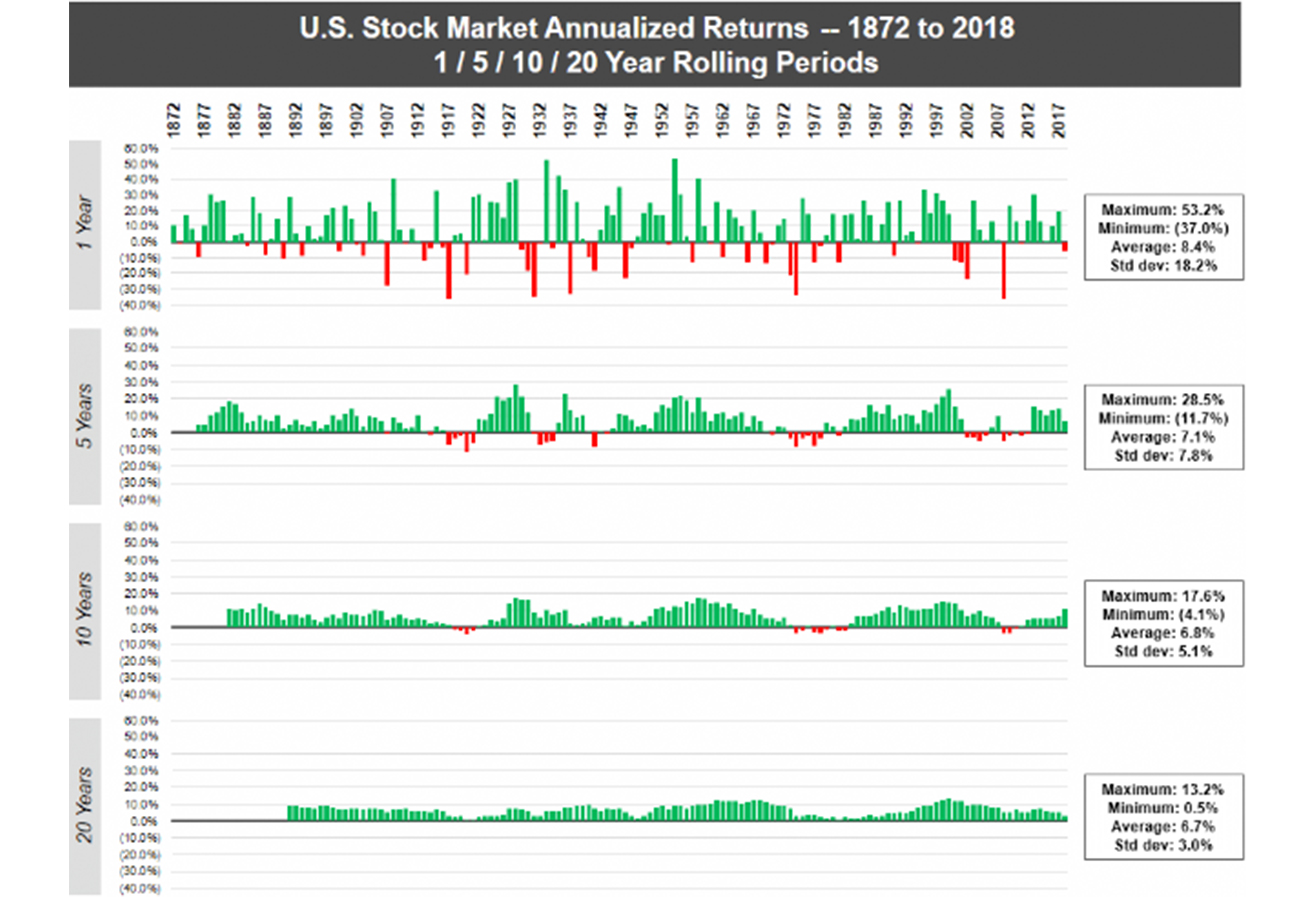Select the "1 Year" row label
Viewport: 1312px width, 900px height.
(x=86, y=223)
